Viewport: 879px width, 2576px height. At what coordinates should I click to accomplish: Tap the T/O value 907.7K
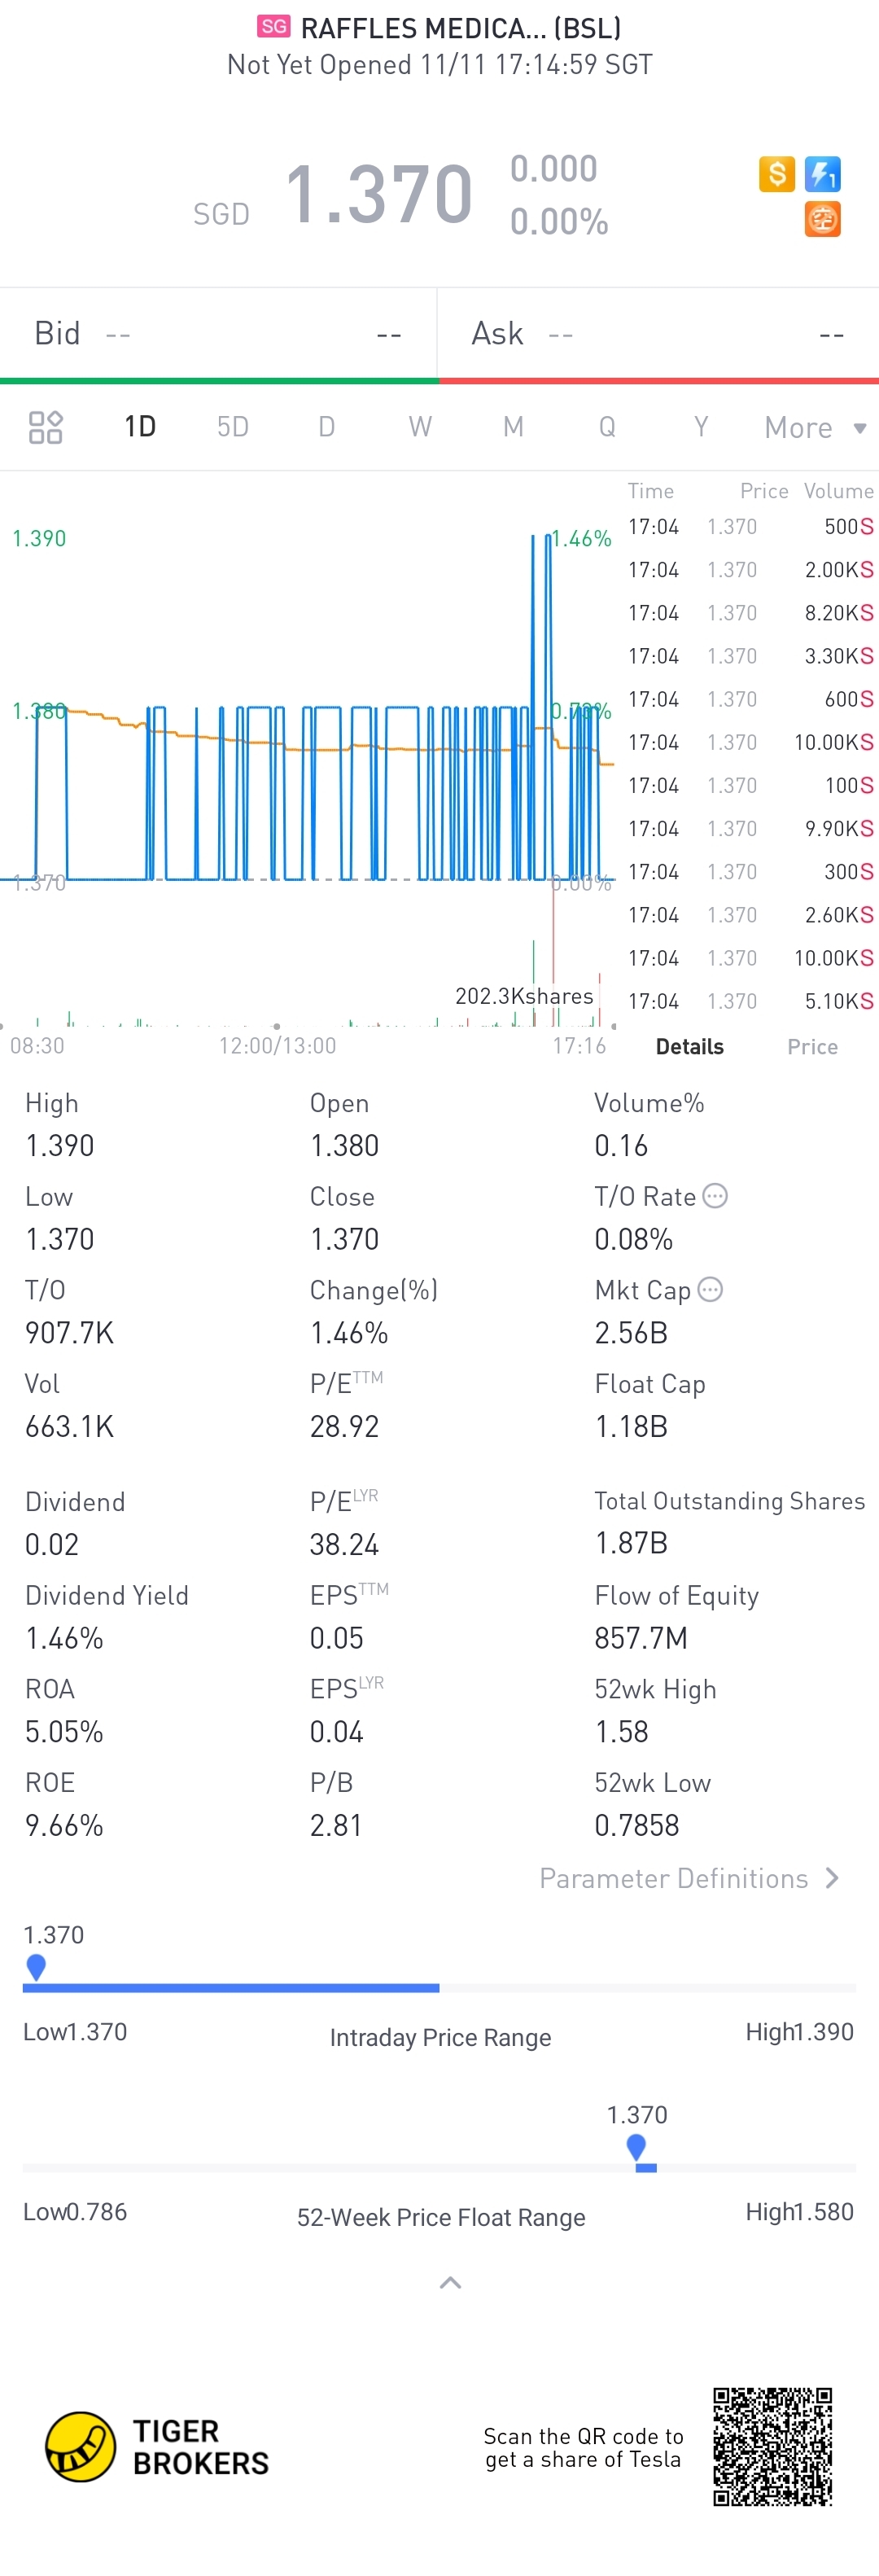(x=69, y=1333)
